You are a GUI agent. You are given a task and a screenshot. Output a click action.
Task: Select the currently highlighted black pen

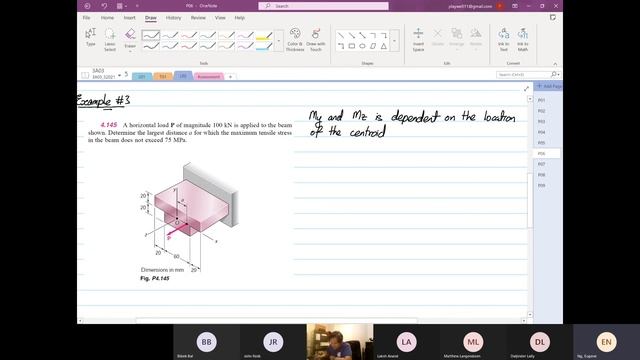(x=151, y=36)
